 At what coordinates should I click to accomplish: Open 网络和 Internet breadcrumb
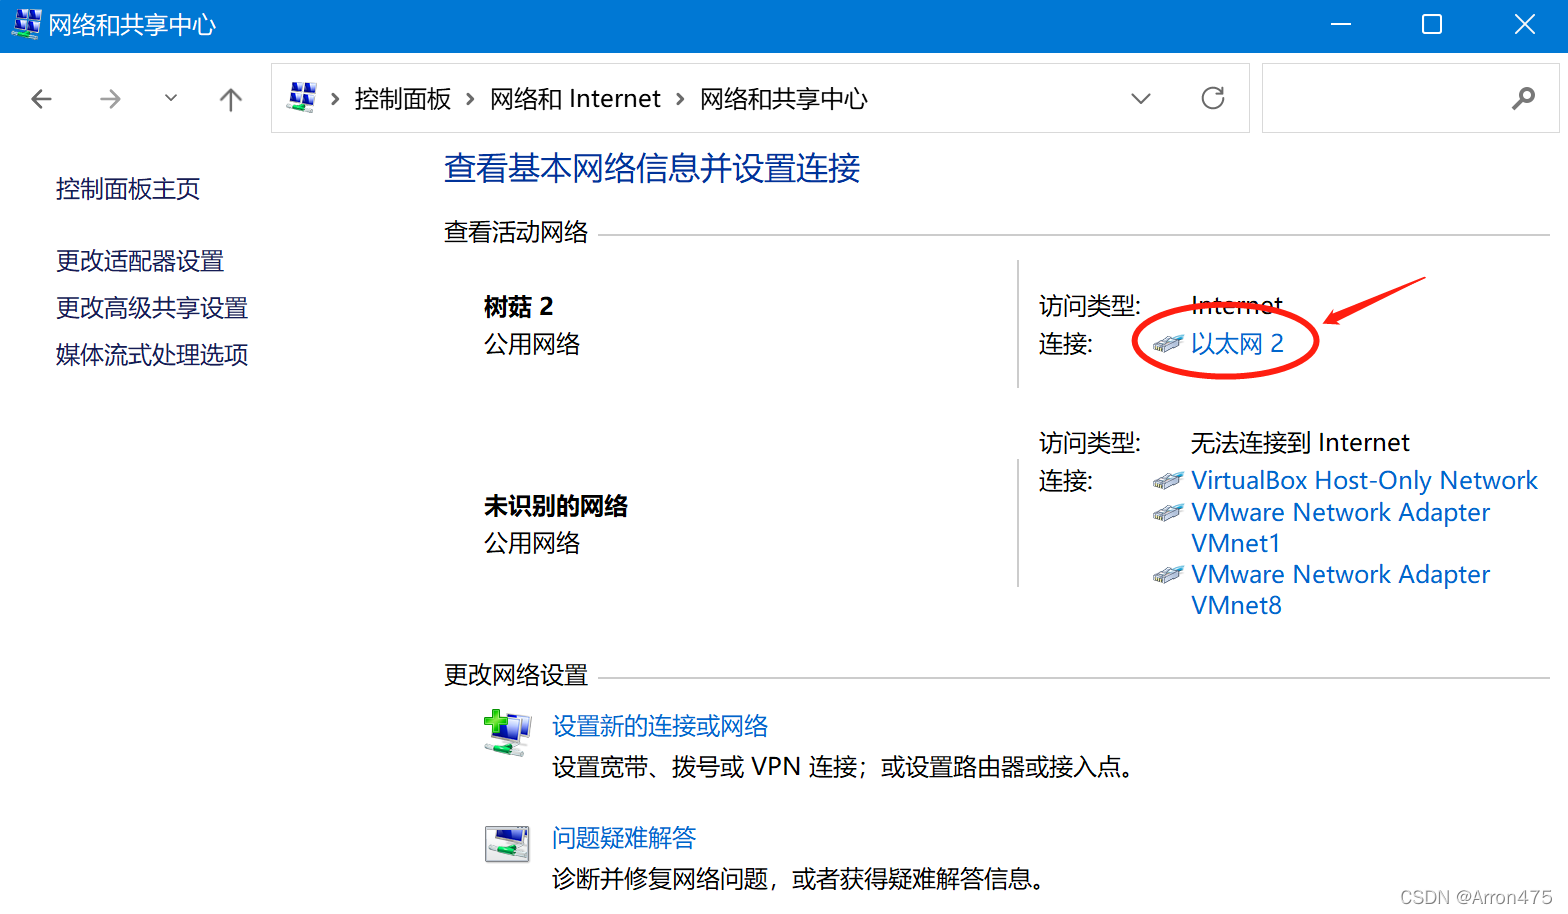[575, 99]
